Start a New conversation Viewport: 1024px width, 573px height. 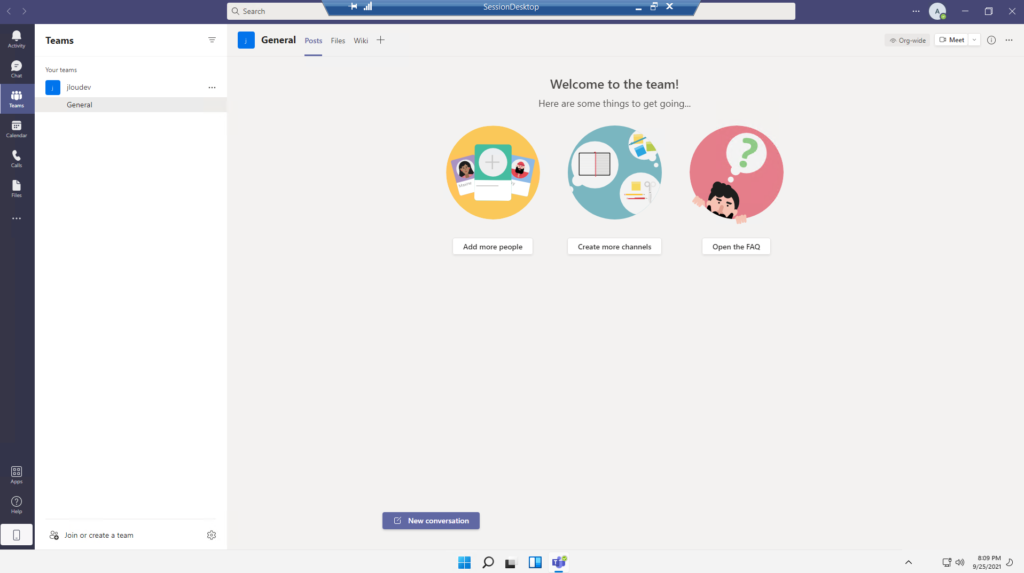pos(431,521)
